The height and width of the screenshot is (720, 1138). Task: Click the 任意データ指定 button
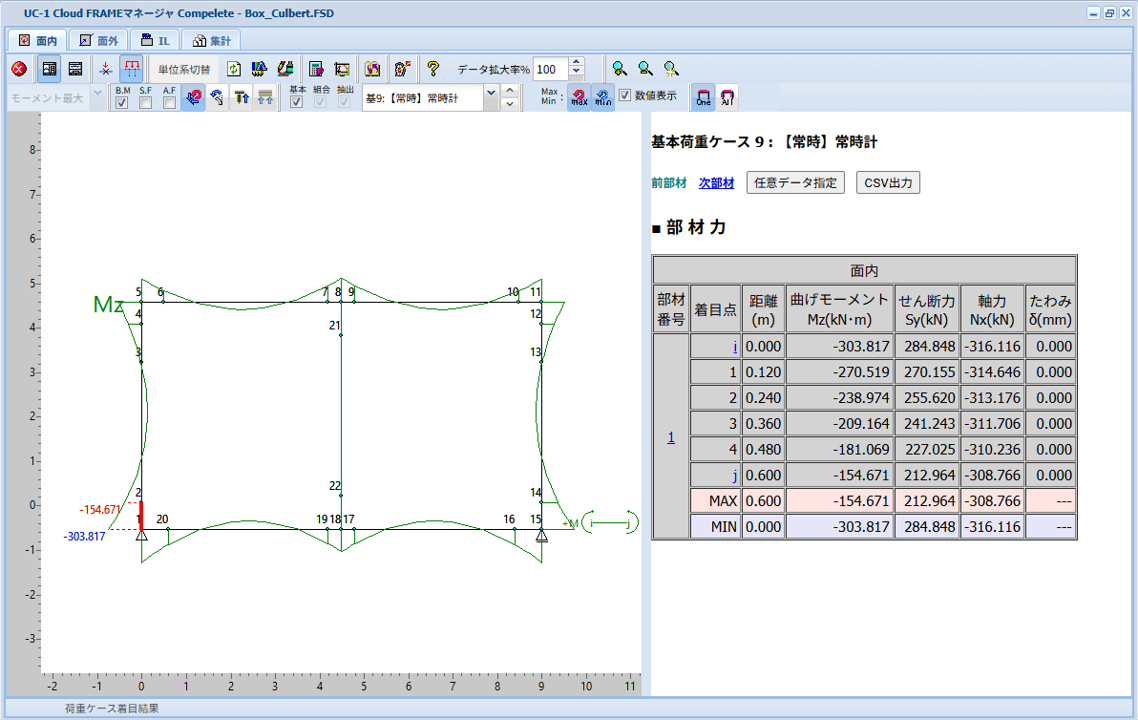(796, 183)
